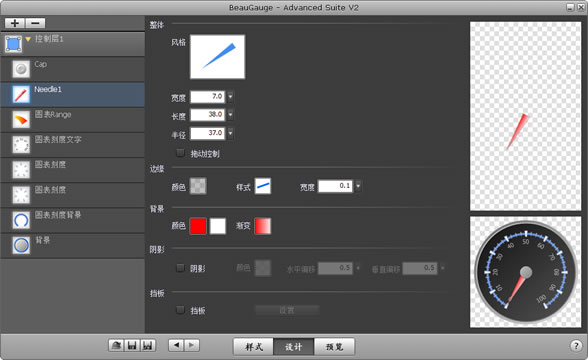Pick the red background color swatch

198,226
